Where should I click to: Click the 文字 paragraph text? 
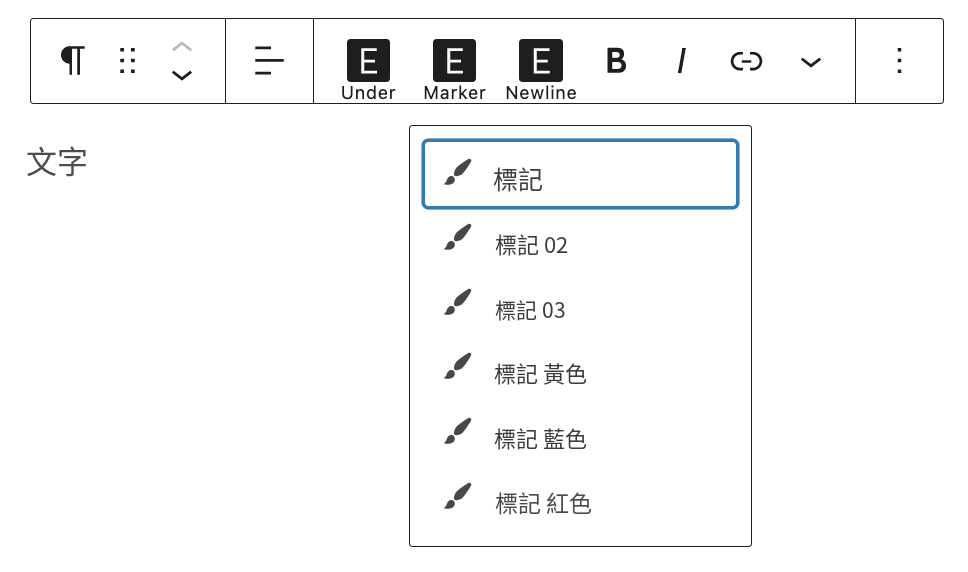click(57, 162)
